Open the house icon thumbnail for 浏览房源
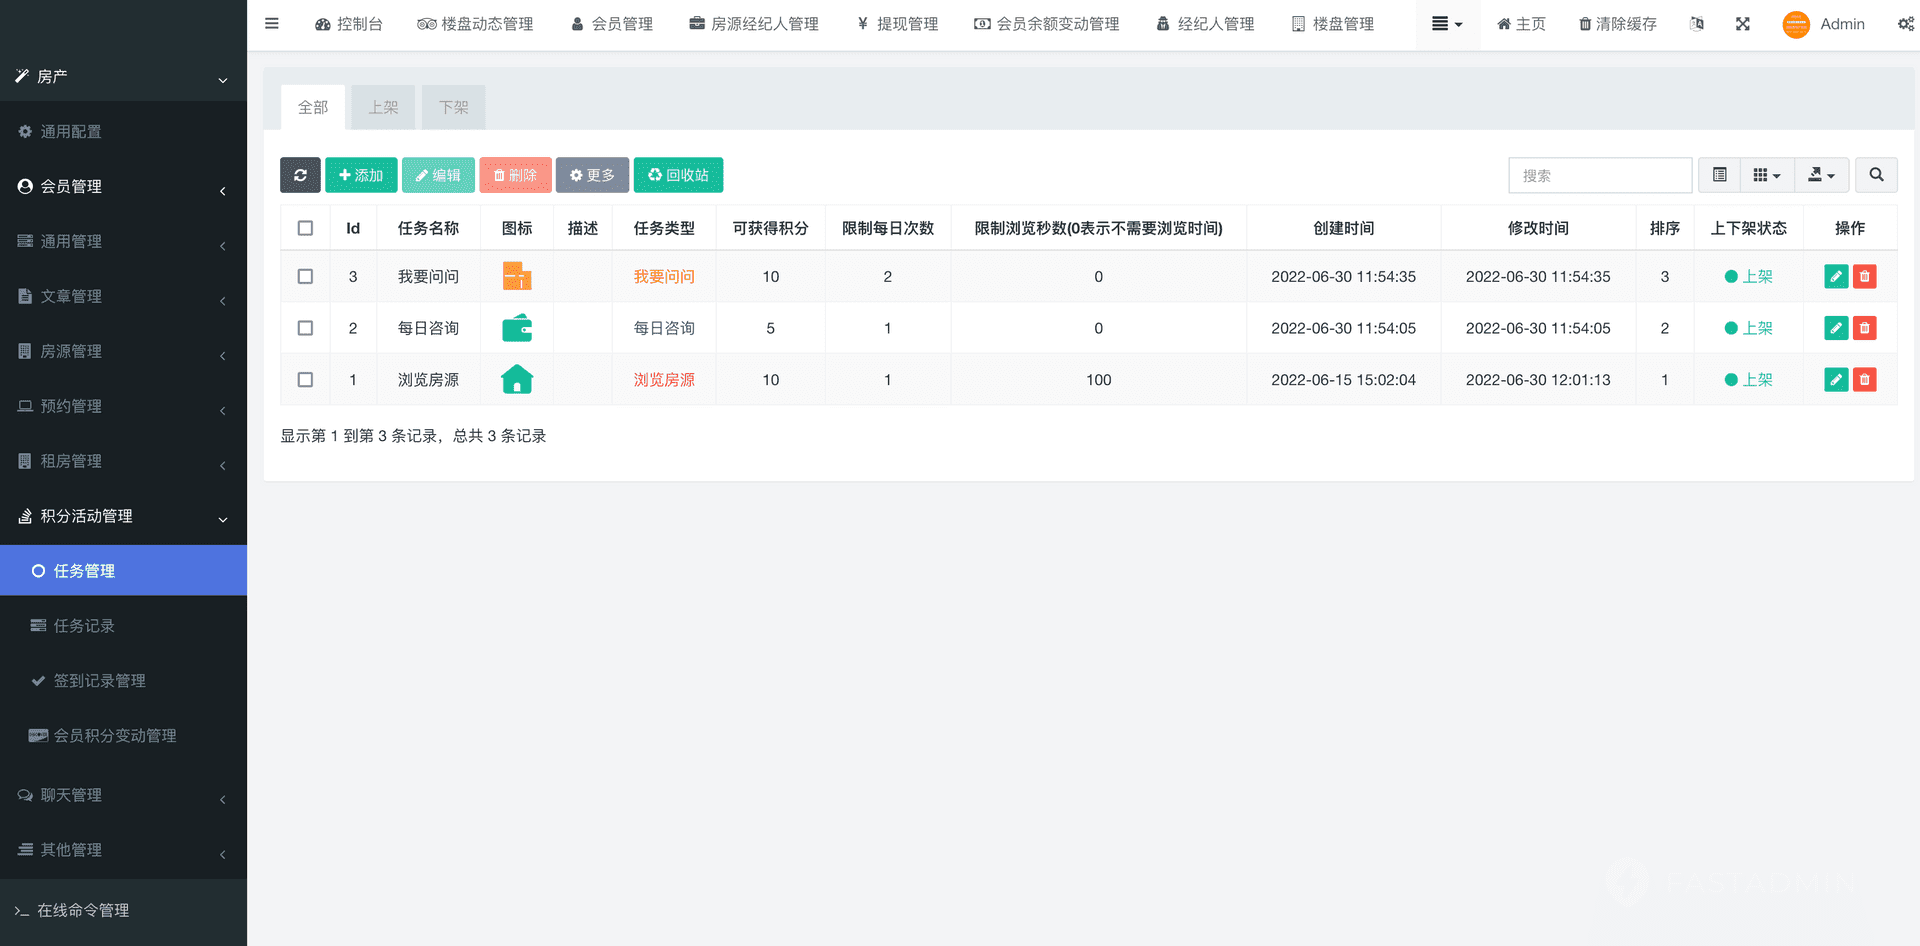1920x946 pixels. click(x=517, y=380)
